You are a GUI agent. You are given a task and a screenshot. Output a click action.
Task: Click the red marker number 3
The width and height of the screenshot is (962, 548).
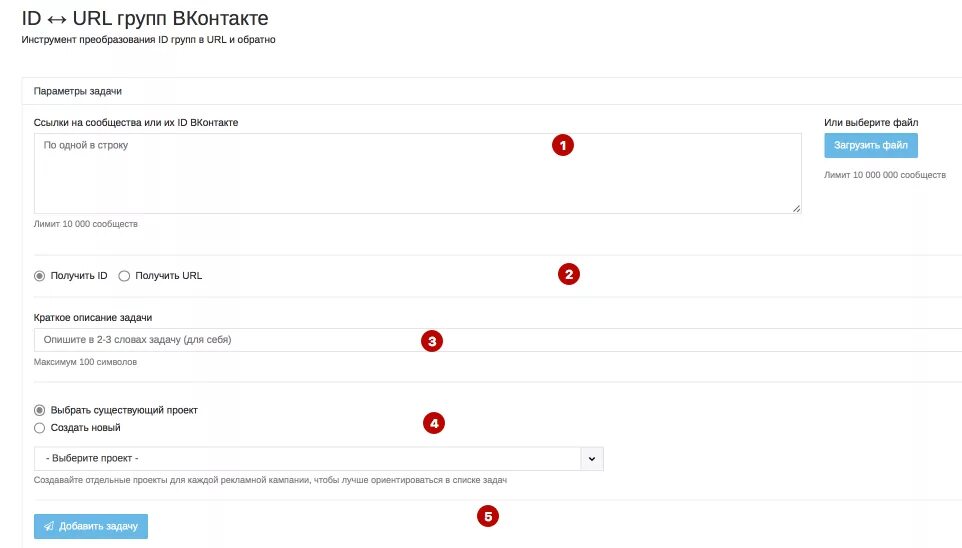pos(432,341)
